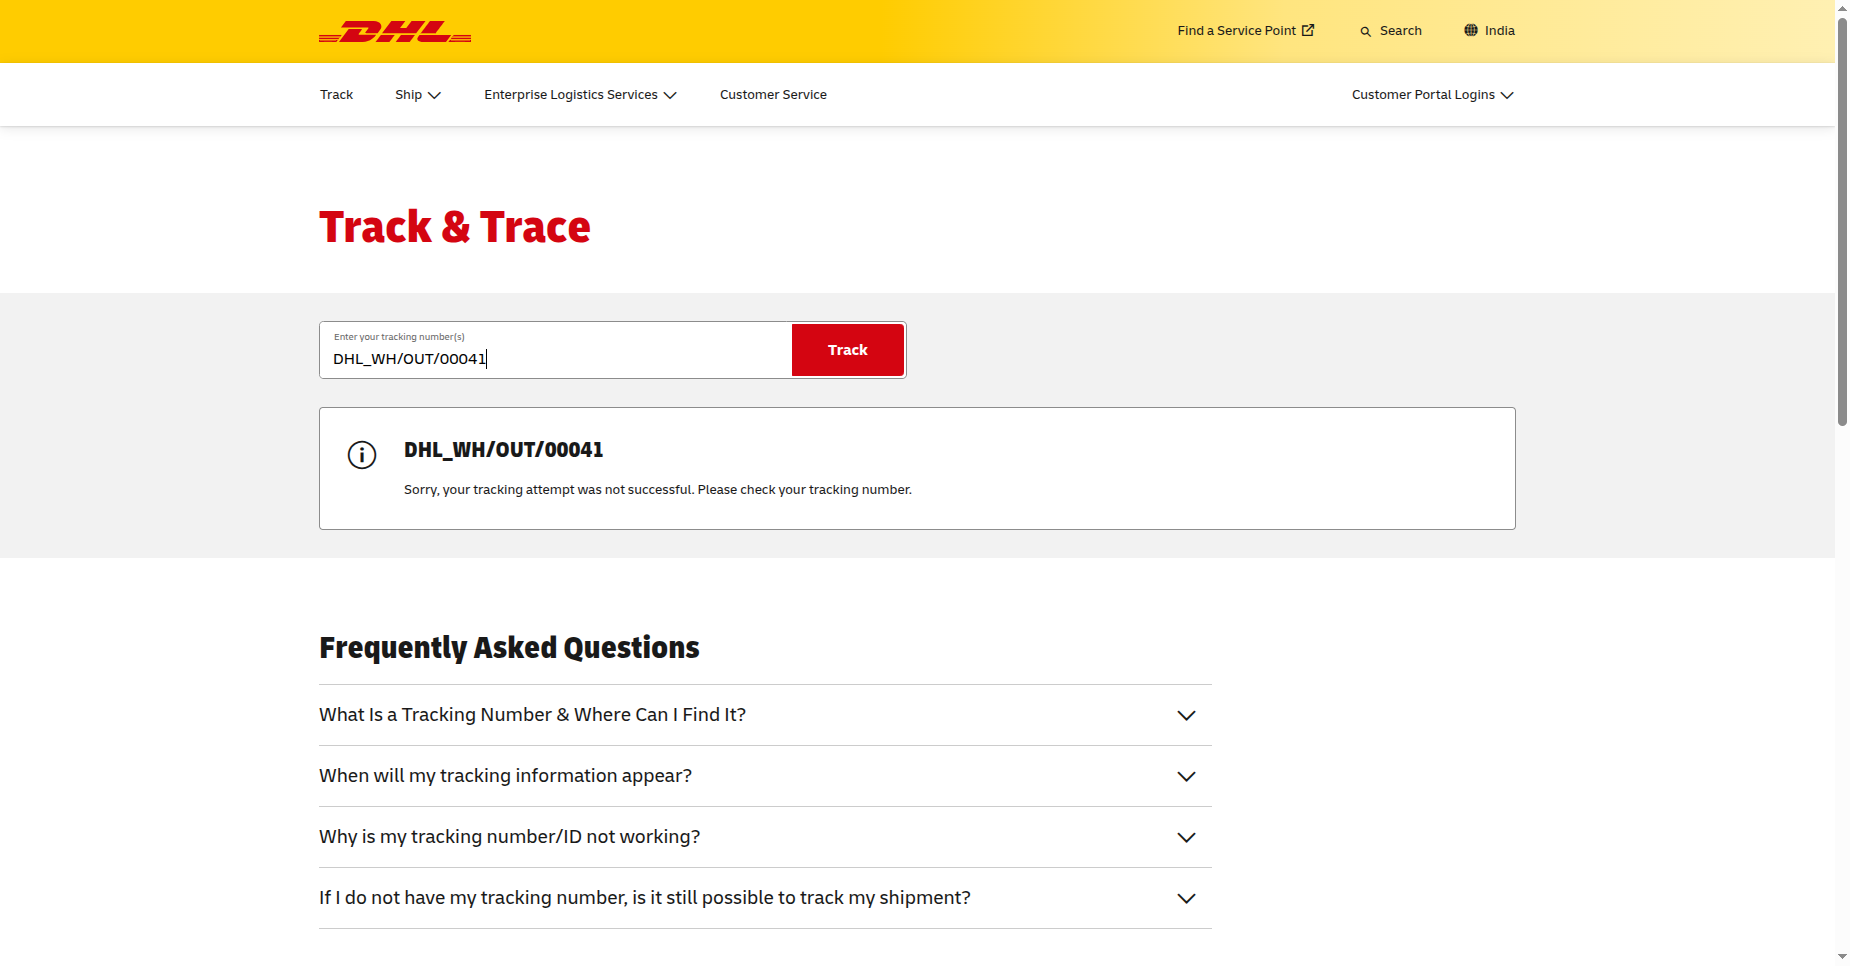Click the scrollbar up arrow
This screenshot has width=1850, height=966.
pyautogui.click(x=1842, y=7)
